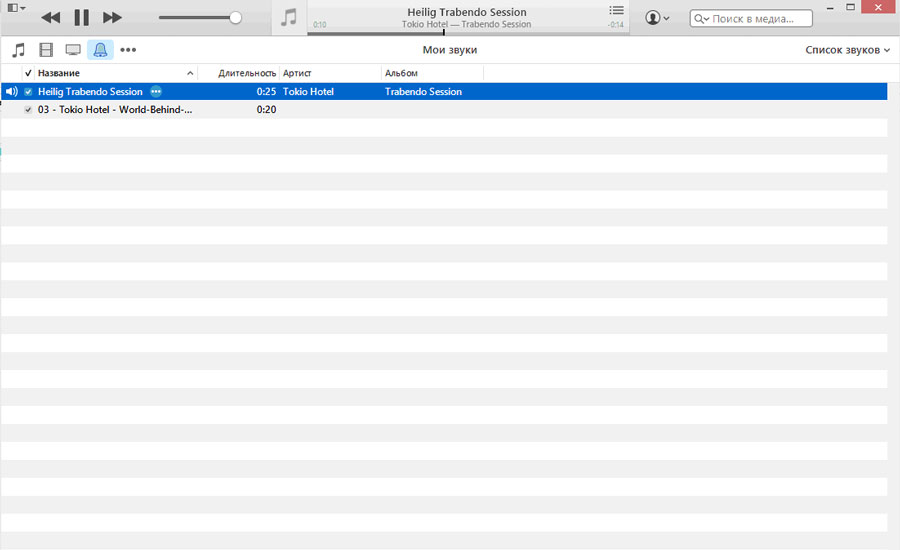The height and width of the screenshot is (550, 900).
Task: Pause the currently playing track
Action: 81,18
